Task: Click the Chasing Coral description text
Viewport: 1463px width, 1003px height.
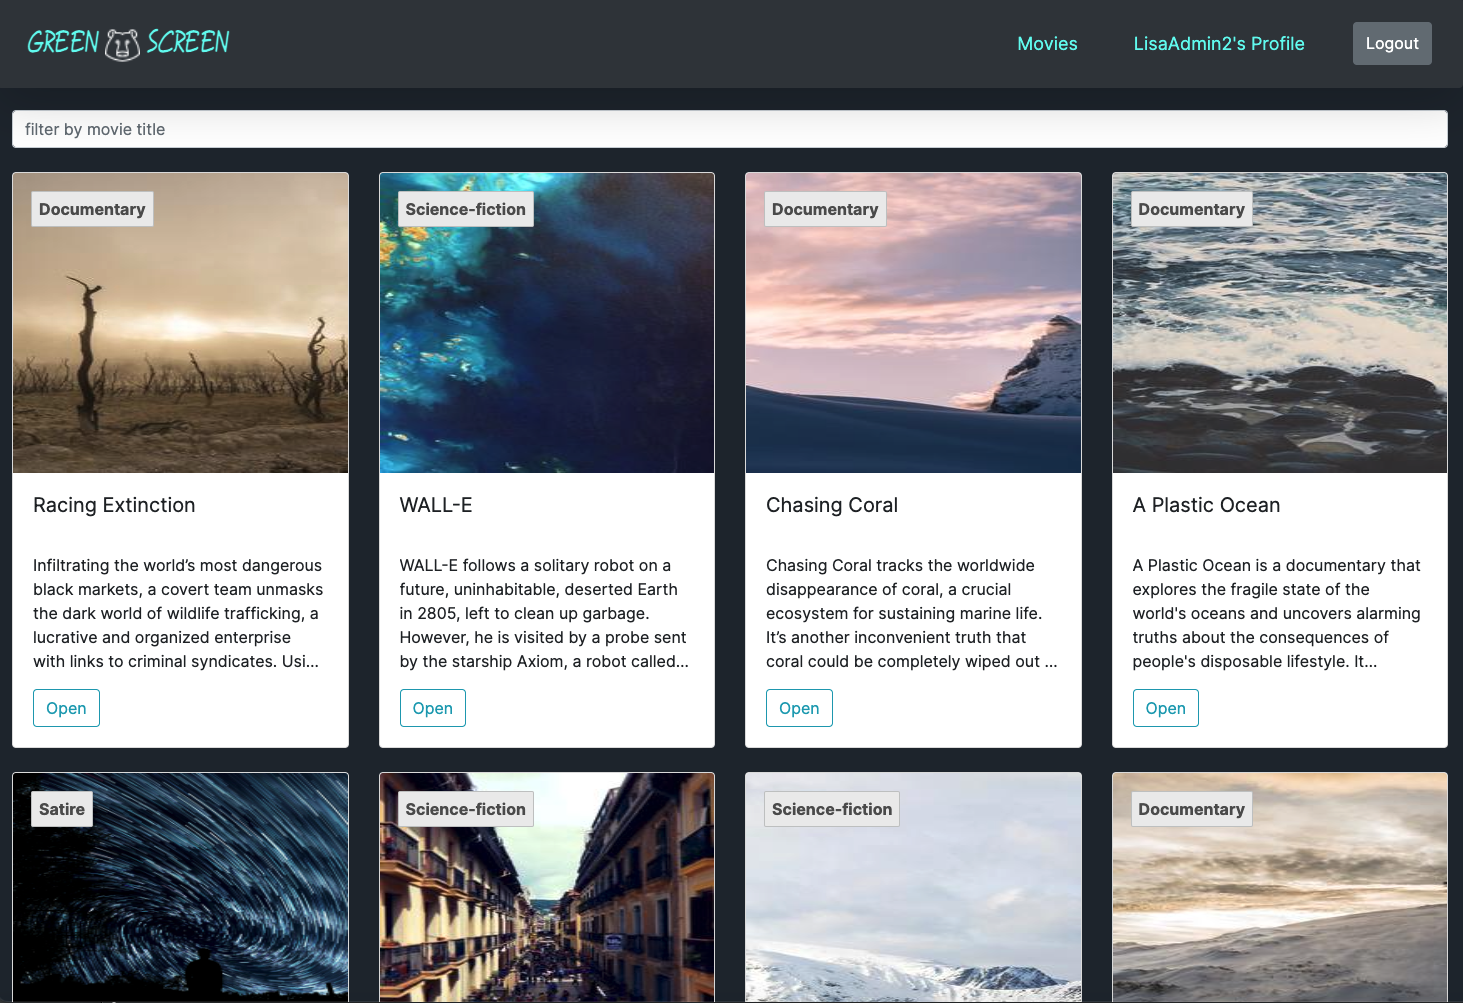Action: click(912, 613)
